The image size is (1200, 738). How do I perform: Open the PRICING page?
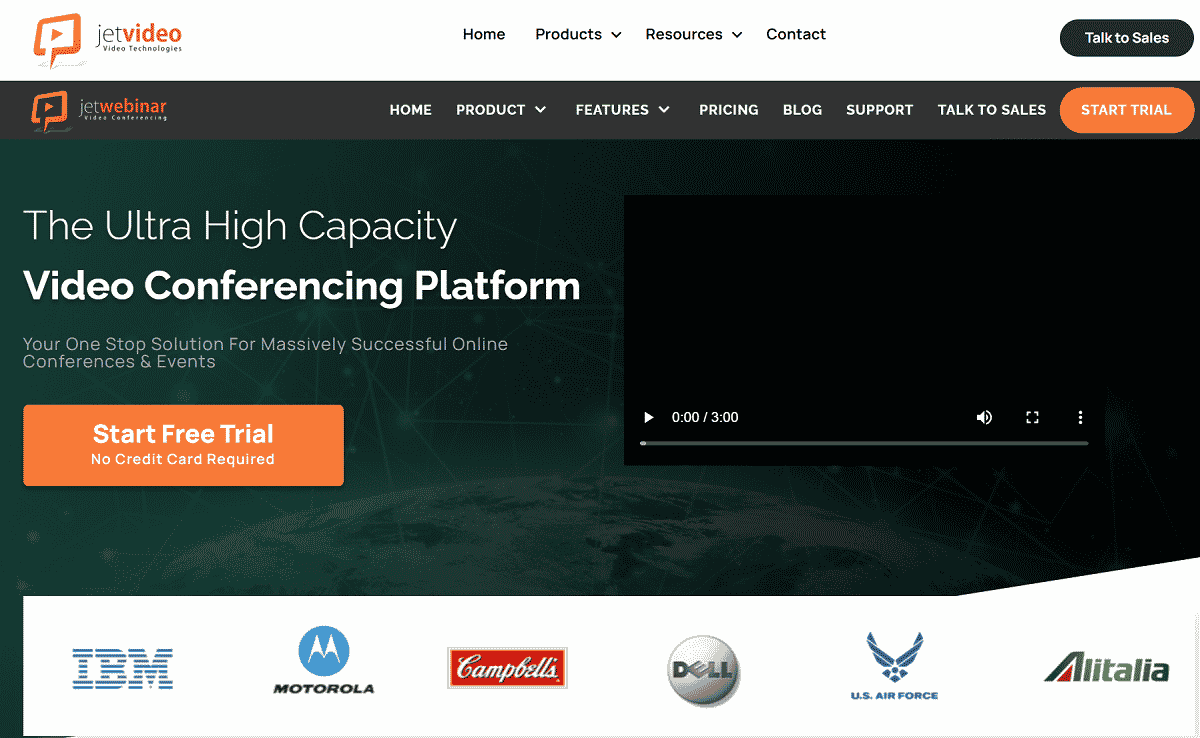[x=729, y=110]
